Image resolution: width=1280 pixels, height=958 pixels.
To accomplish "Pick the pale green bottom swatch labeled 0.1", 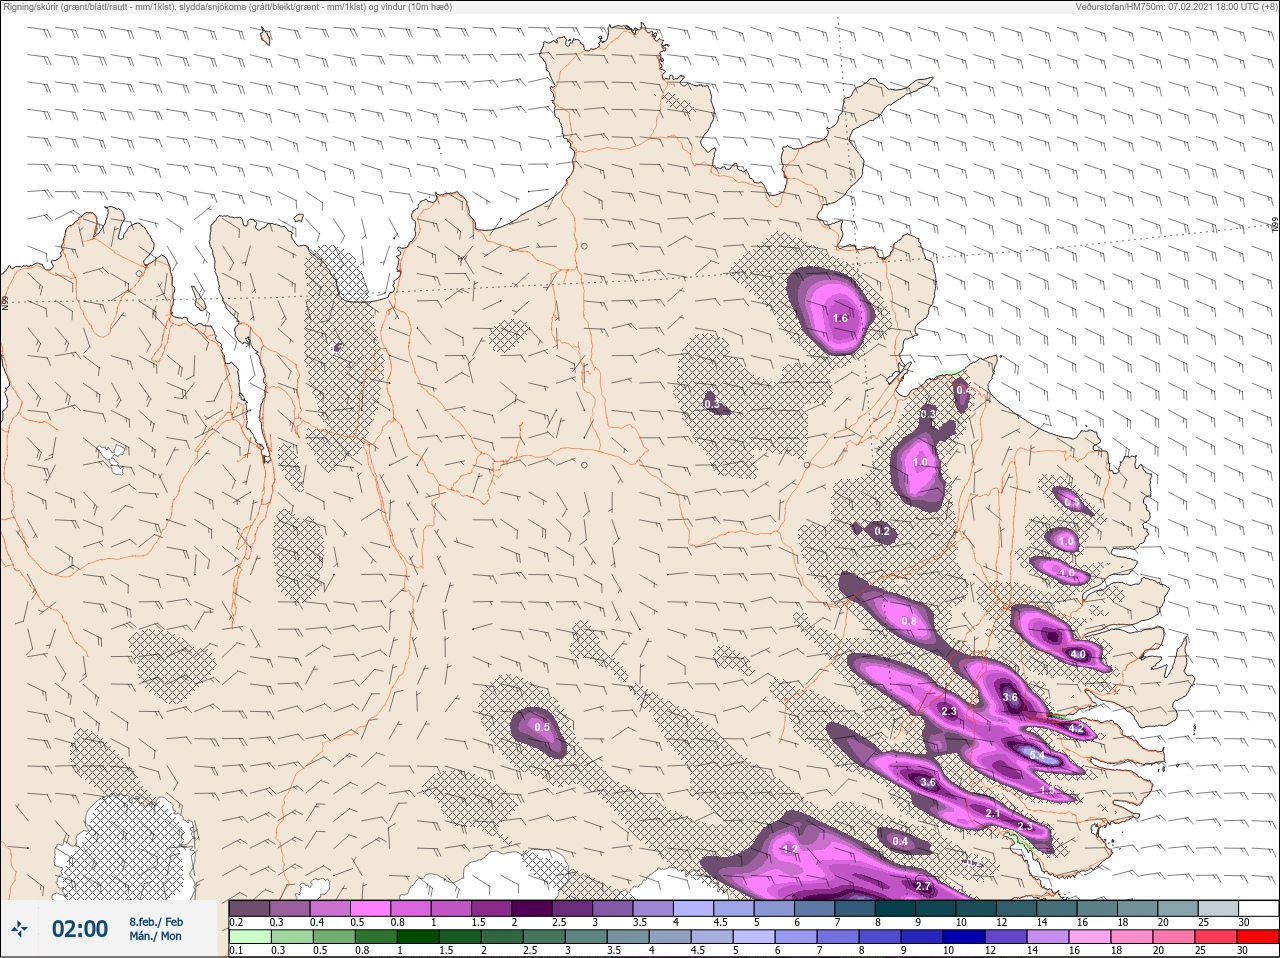I will (x=249, y=937).
